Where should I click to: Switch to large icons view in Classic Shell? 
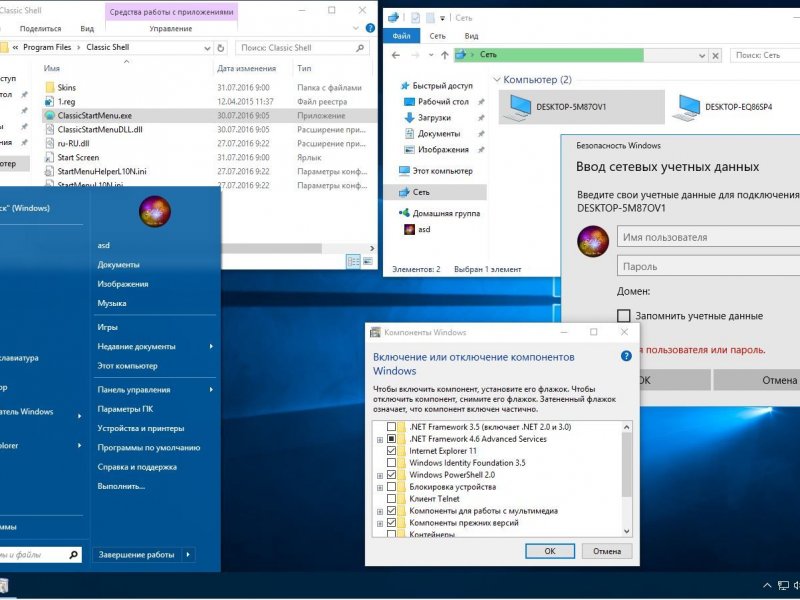click(x=367, y=261)
